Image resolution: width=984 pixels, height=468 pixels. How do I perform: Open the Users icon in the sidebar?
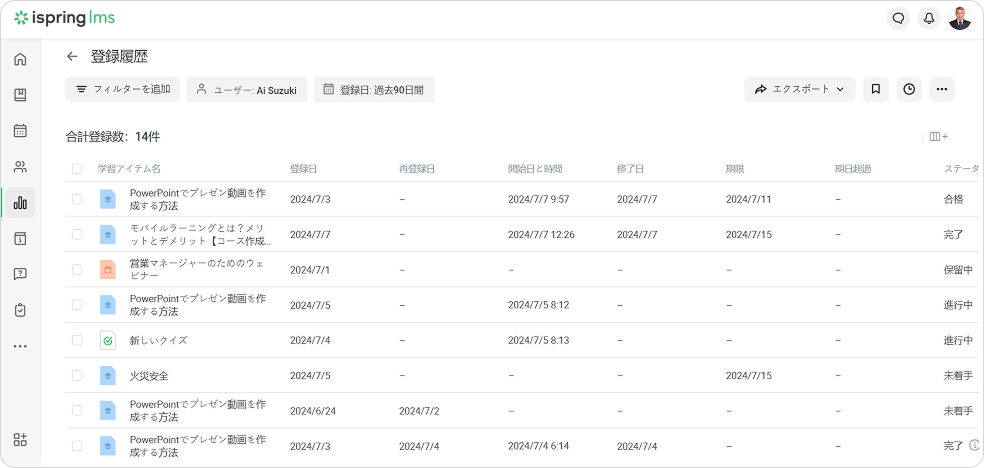(20, 167)
